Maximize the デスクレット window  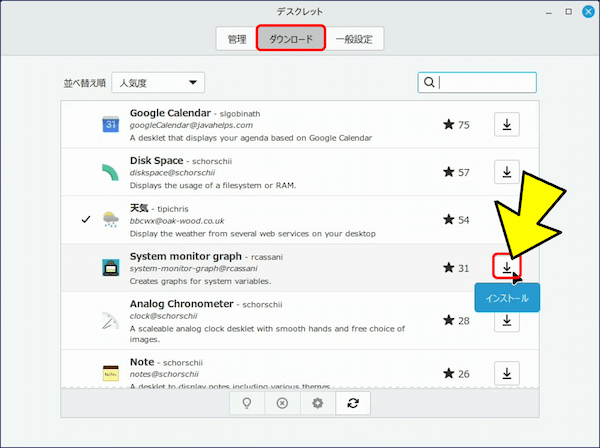click(x=569, y=12)
